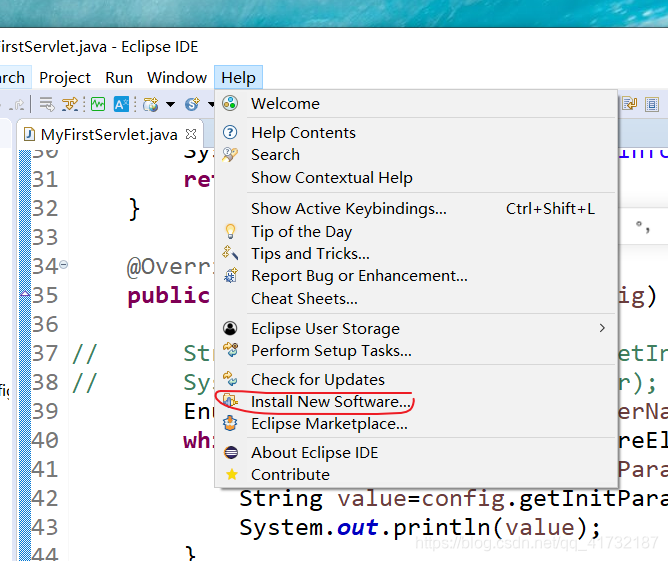Screen dimensions: 668x561
Task: Click the Eclipse User Storage user icon
Action: point(230,328)
